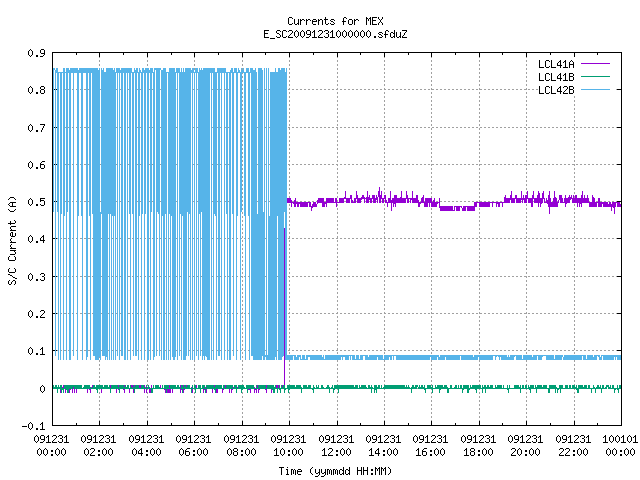Click the green LCL41B legend line sample

pos(595,76)
